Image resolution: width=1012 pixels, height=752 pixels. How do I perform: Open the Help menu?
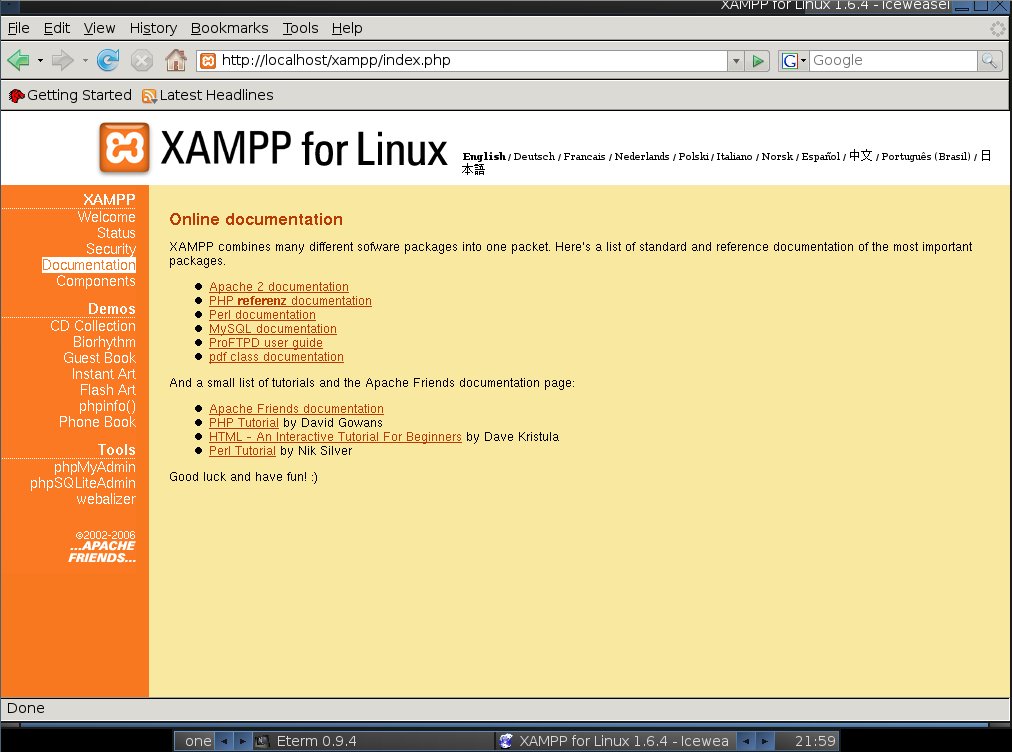point(347,28)
